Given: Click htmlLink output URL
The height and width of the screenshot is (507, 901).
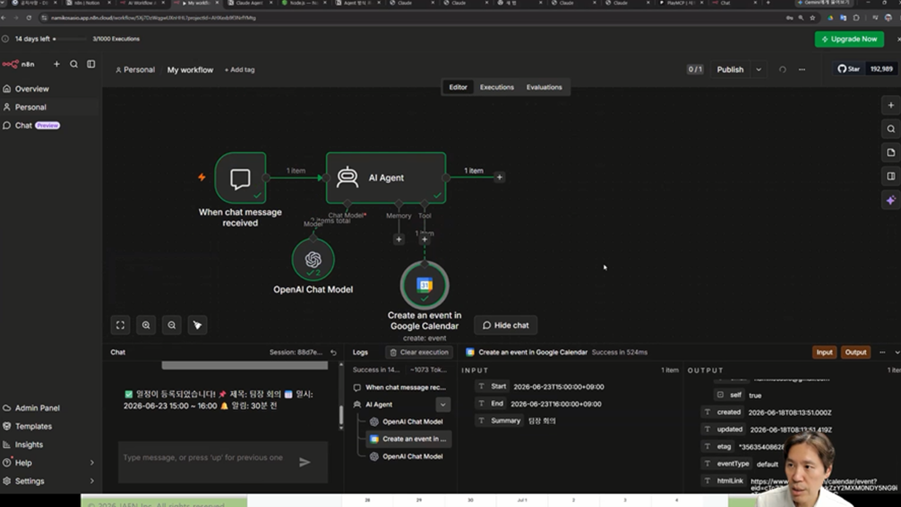Looking at the screenshot, I should [824, 485].
